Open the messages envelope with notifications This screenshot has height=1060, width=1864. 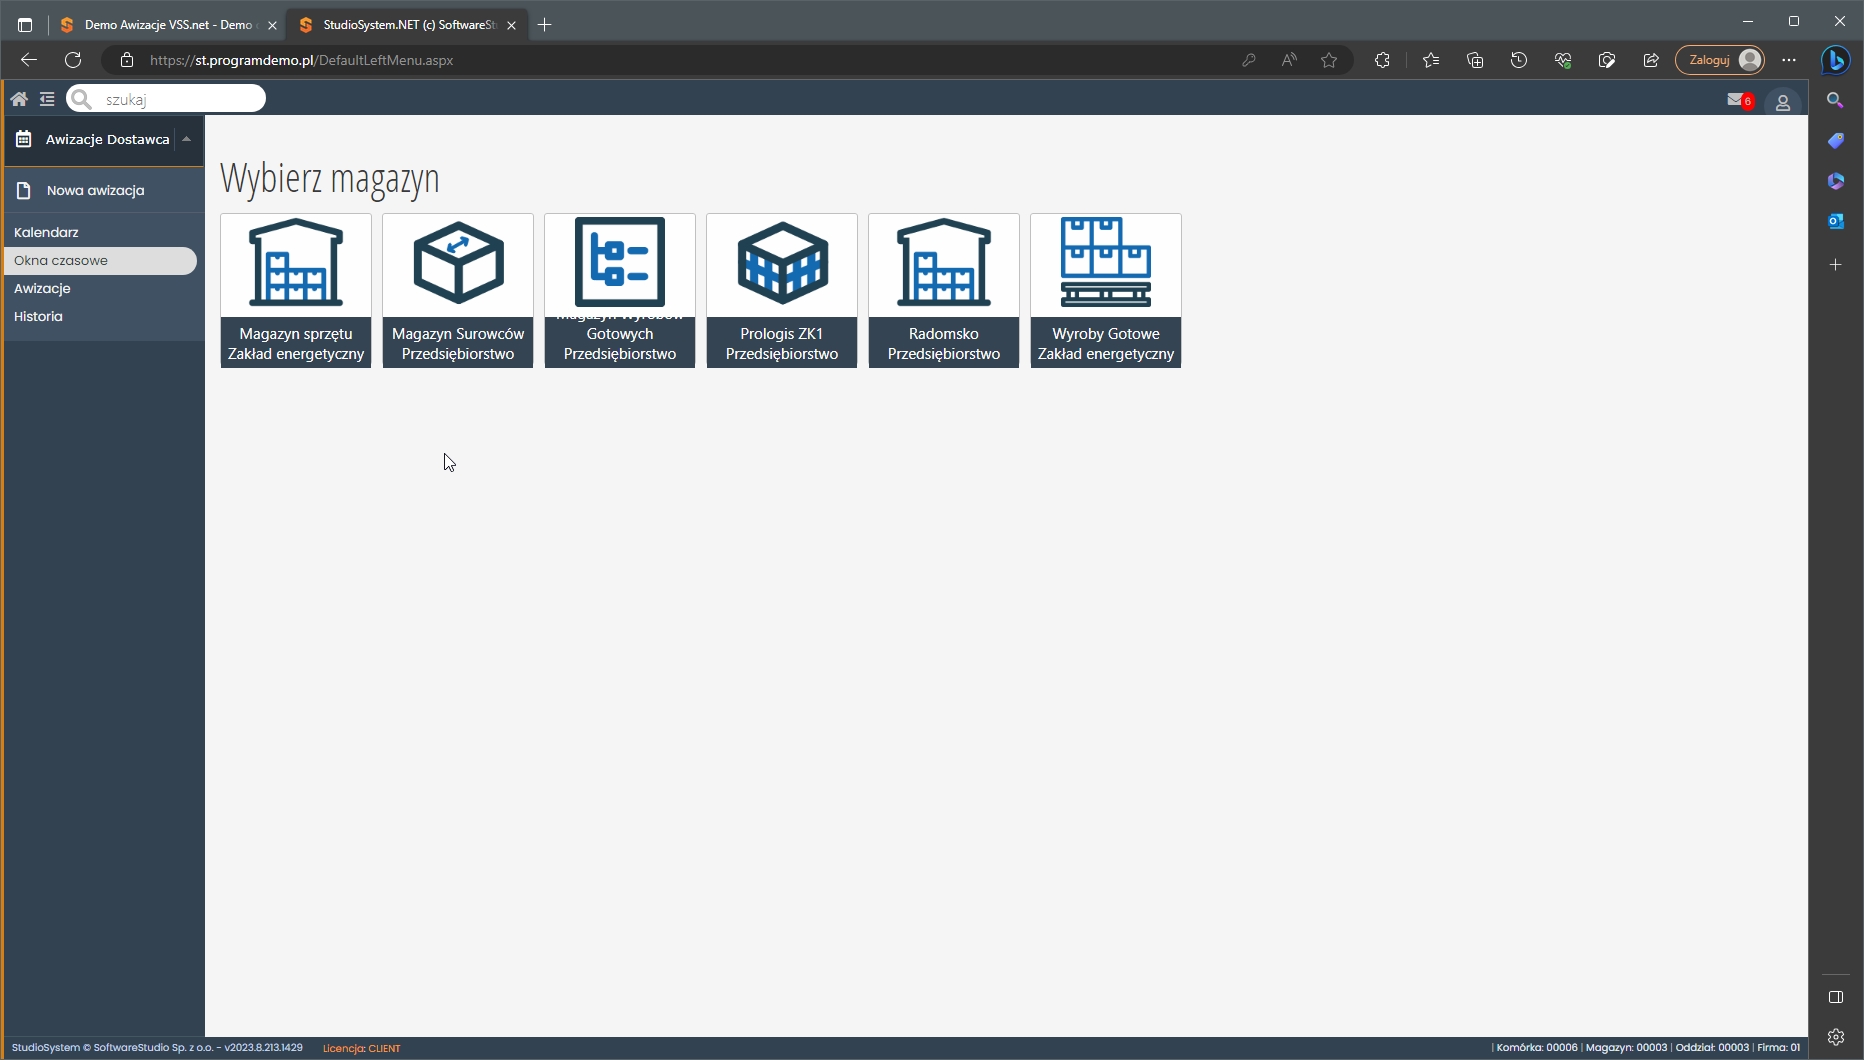(1738, 100)
